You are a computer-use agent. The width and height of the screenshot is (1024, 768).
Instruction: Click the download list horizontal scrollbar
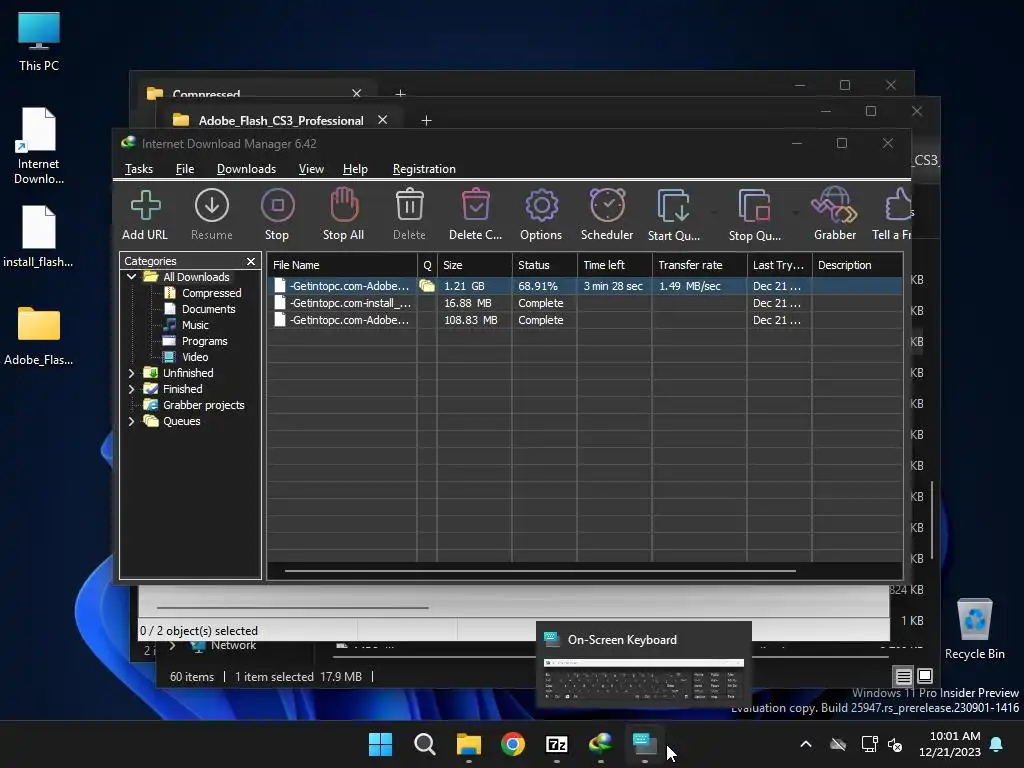coord(540,571)
